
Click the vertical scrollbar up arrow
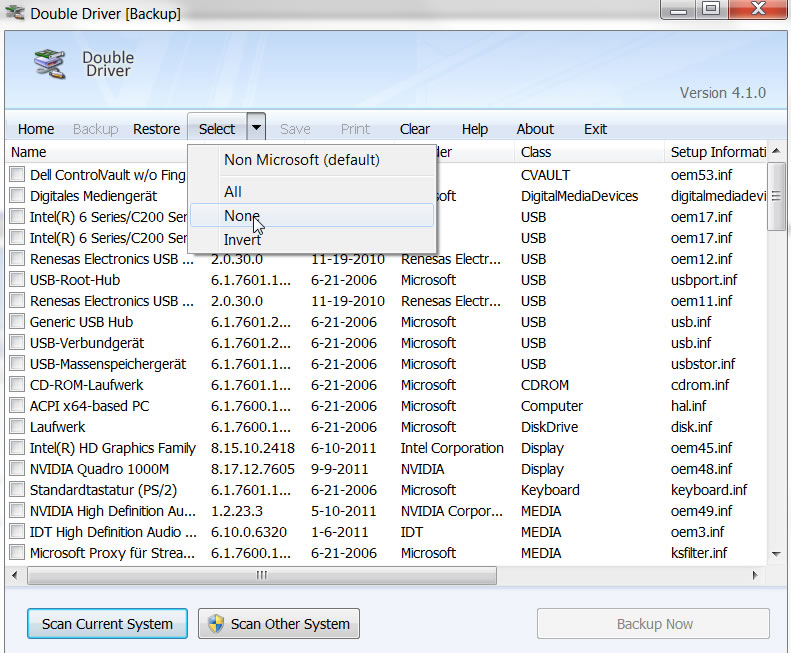[x=777, y=151]
